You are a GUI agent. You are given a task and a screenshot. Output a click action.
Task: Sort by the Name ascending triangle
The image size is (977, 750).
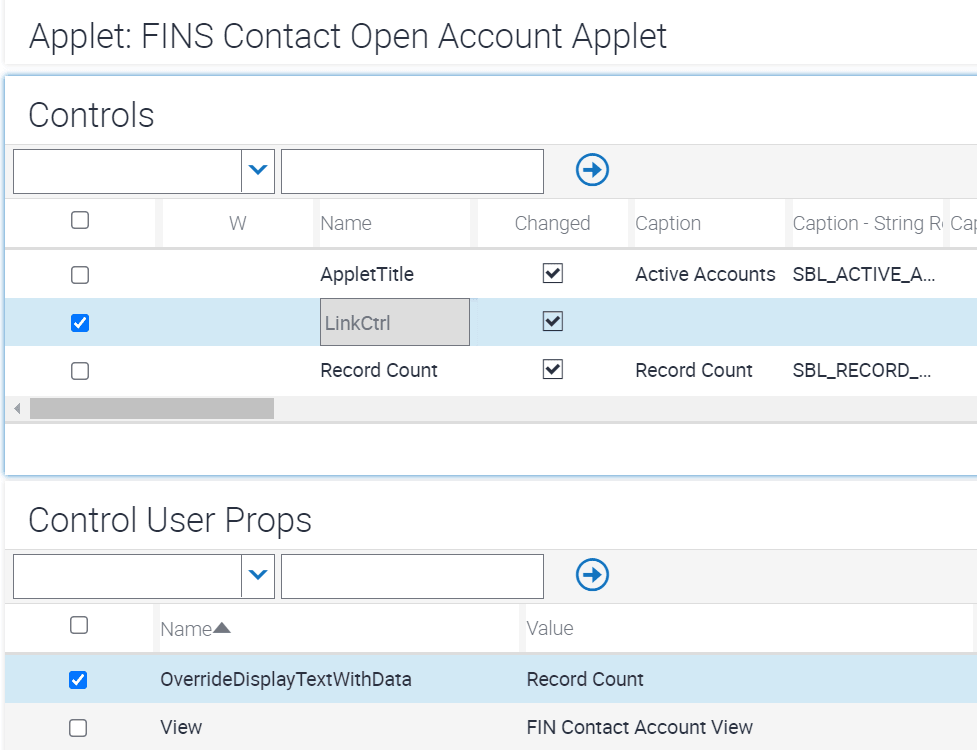click(222, 628)
